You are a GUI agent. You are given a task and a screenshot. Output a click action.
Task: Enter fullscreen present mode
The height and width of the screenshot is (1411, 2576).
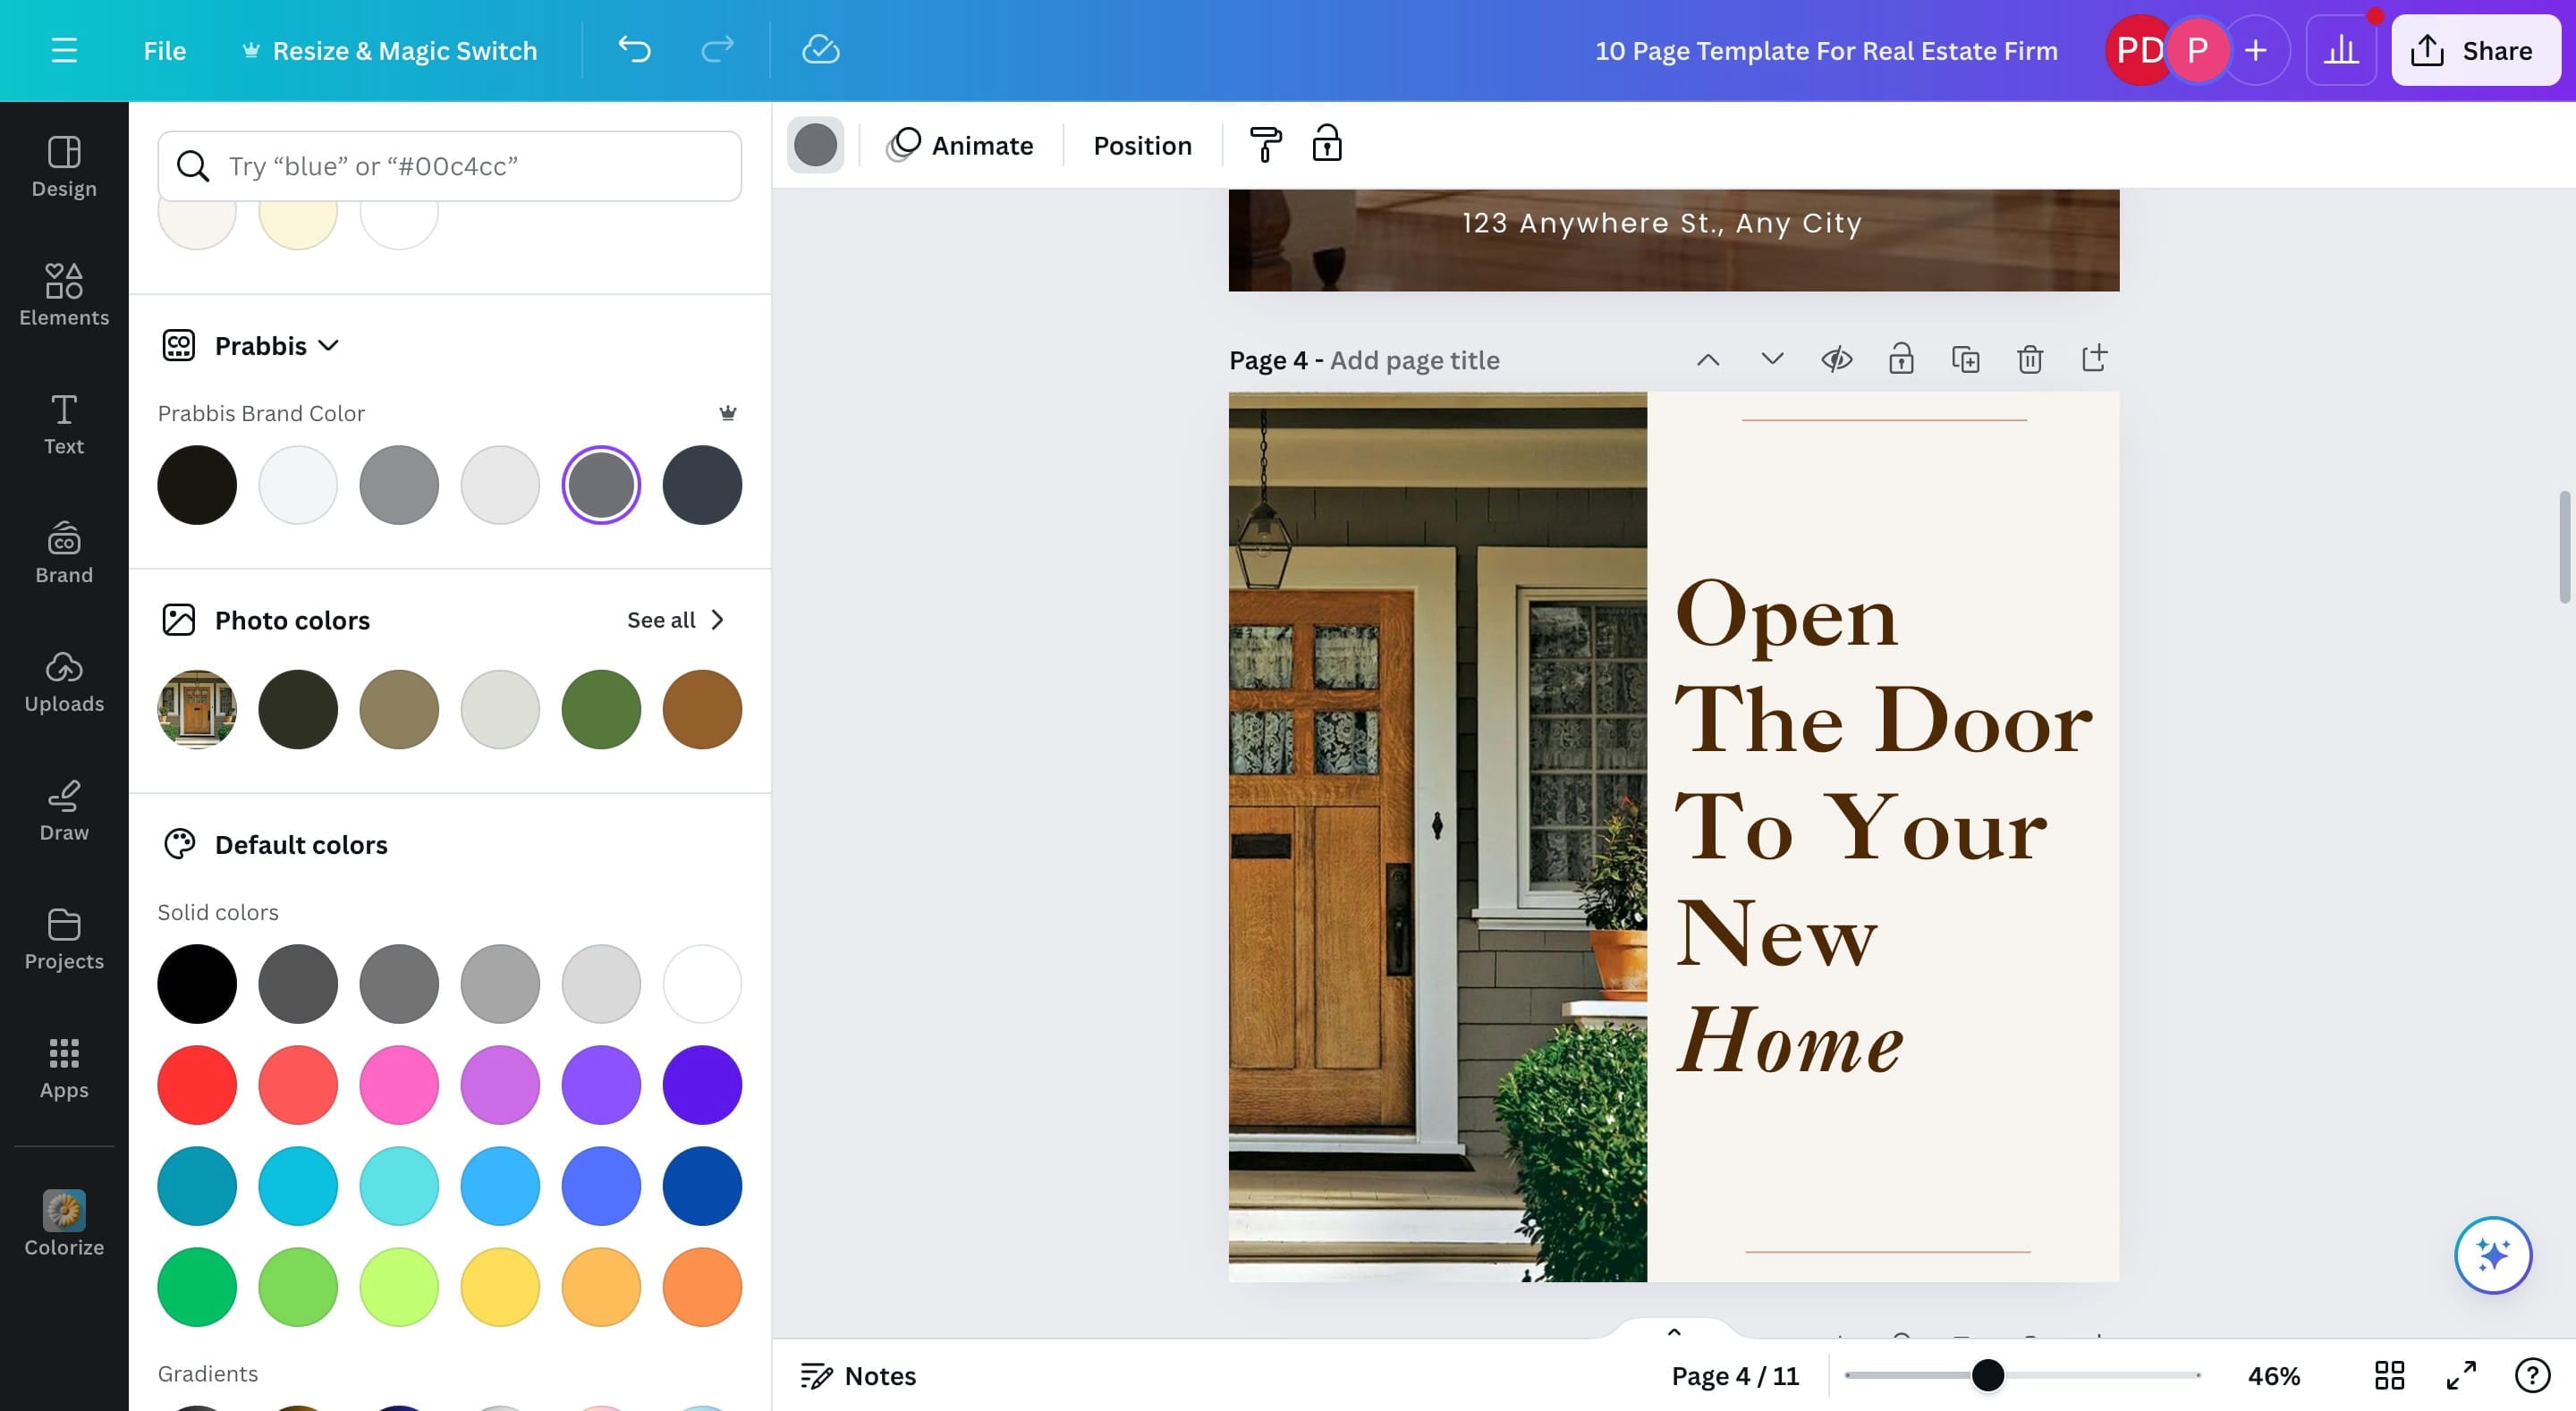click(2461, 1375)
